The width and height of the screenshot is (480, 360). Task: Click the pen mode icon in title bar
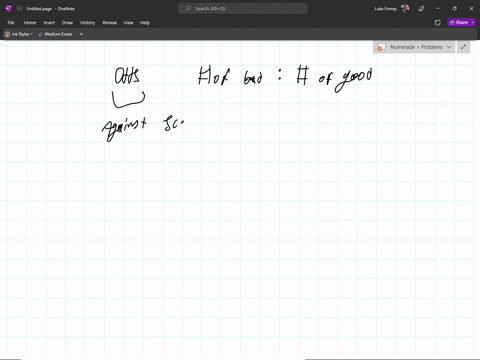pos(421,9)
